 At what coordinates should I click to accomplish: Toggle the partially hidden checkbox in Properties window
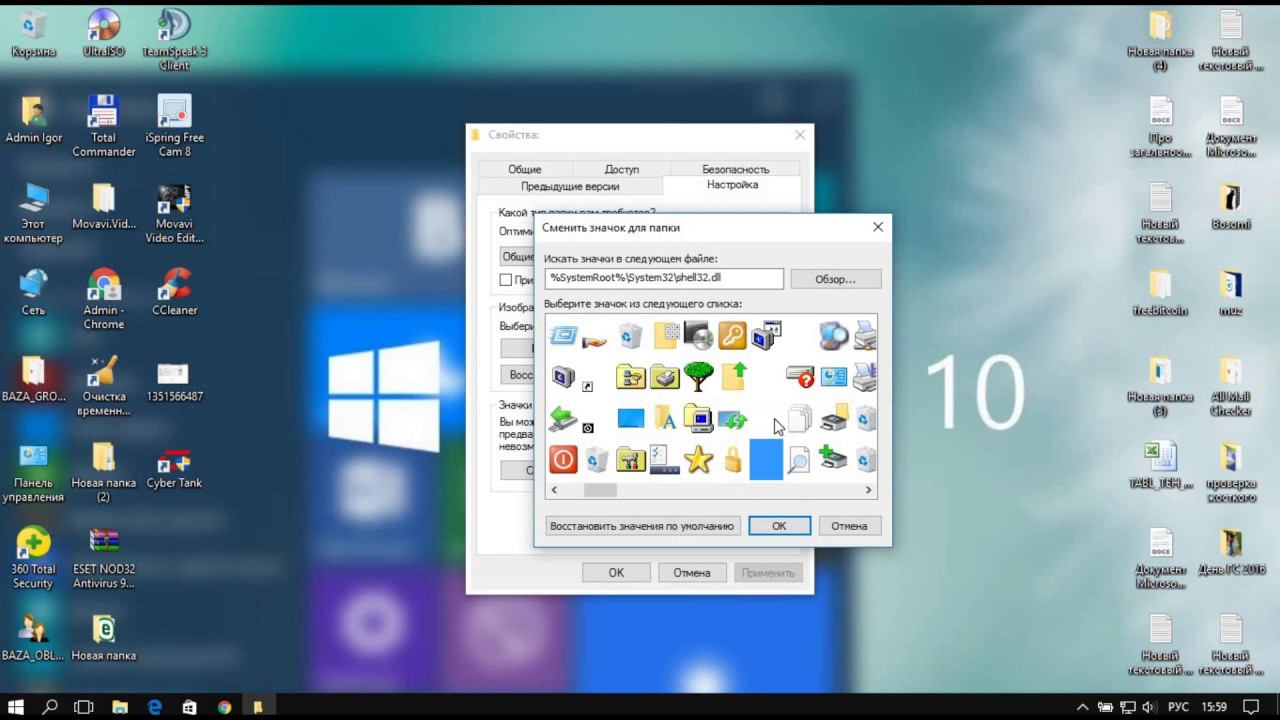tap(505, 280)
